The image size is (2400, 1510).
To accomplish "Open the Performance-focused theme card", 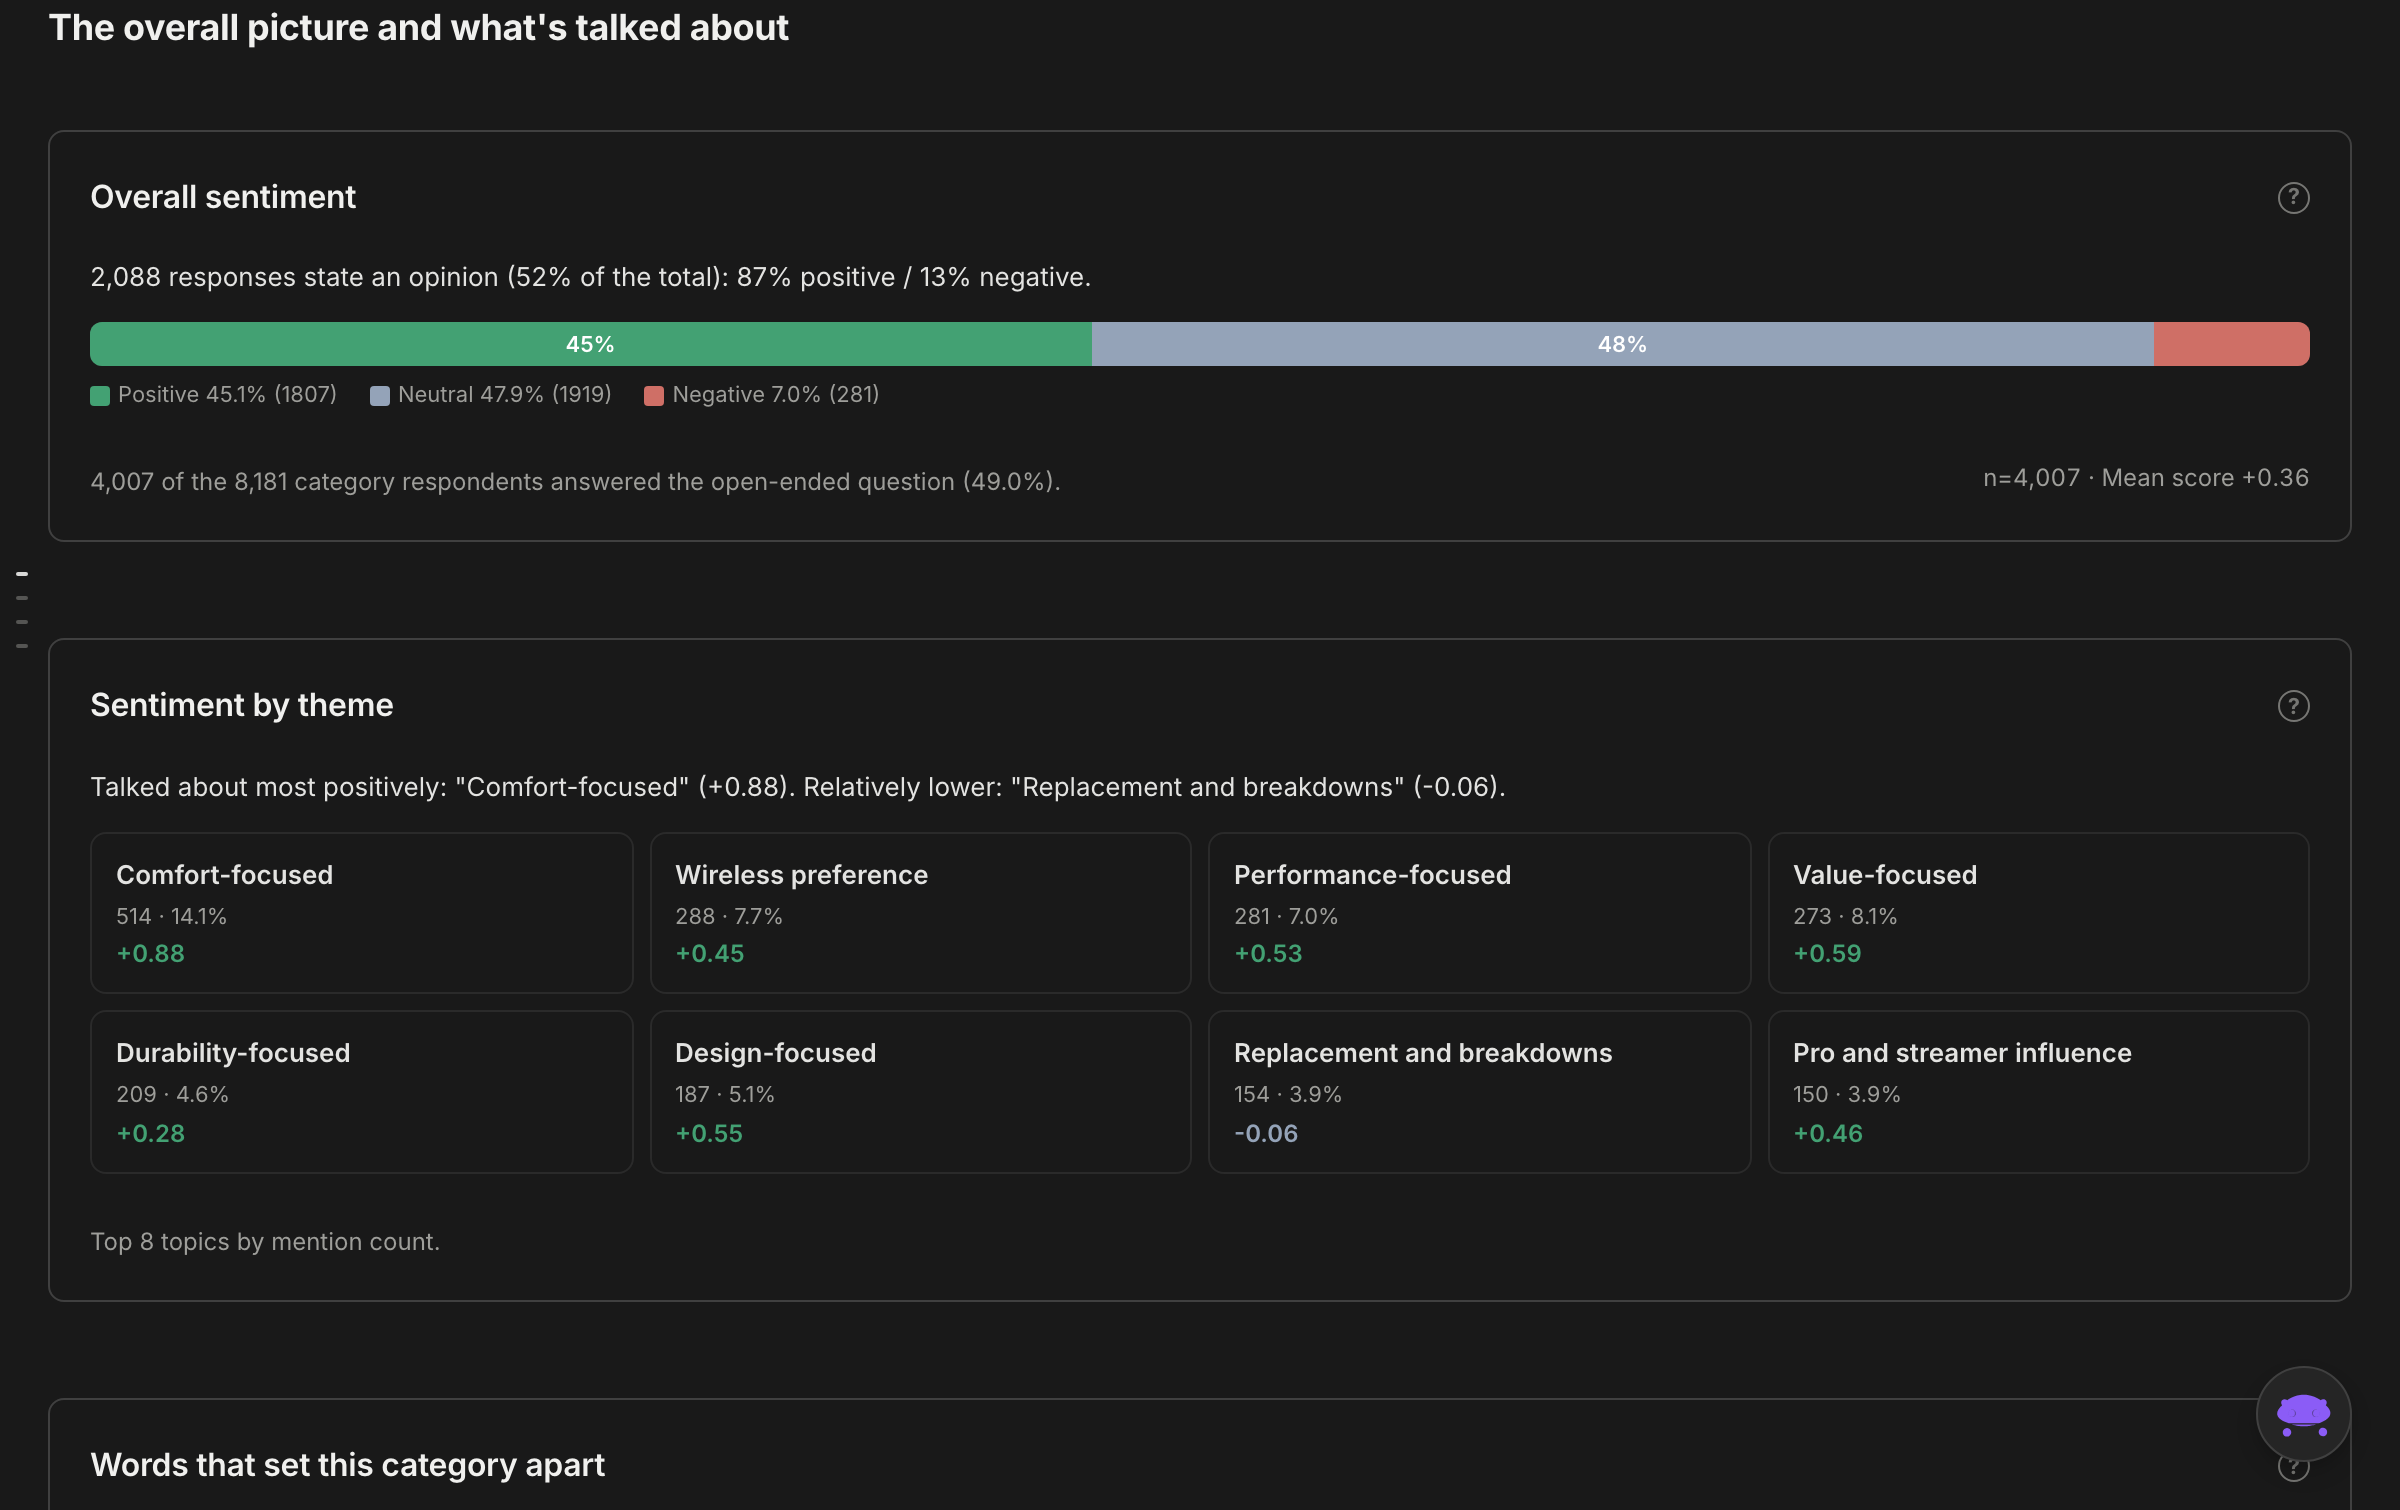I will [x=1479, y=913].
